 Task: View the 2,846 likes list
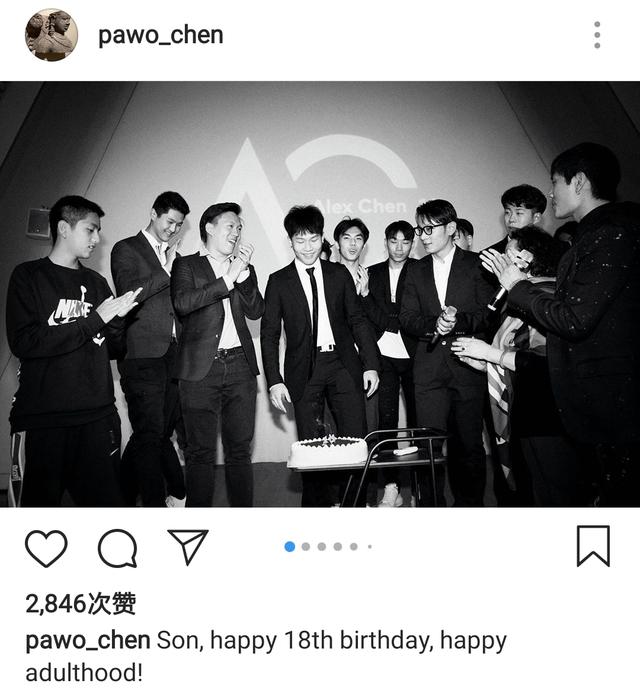[x=81, y=603]
